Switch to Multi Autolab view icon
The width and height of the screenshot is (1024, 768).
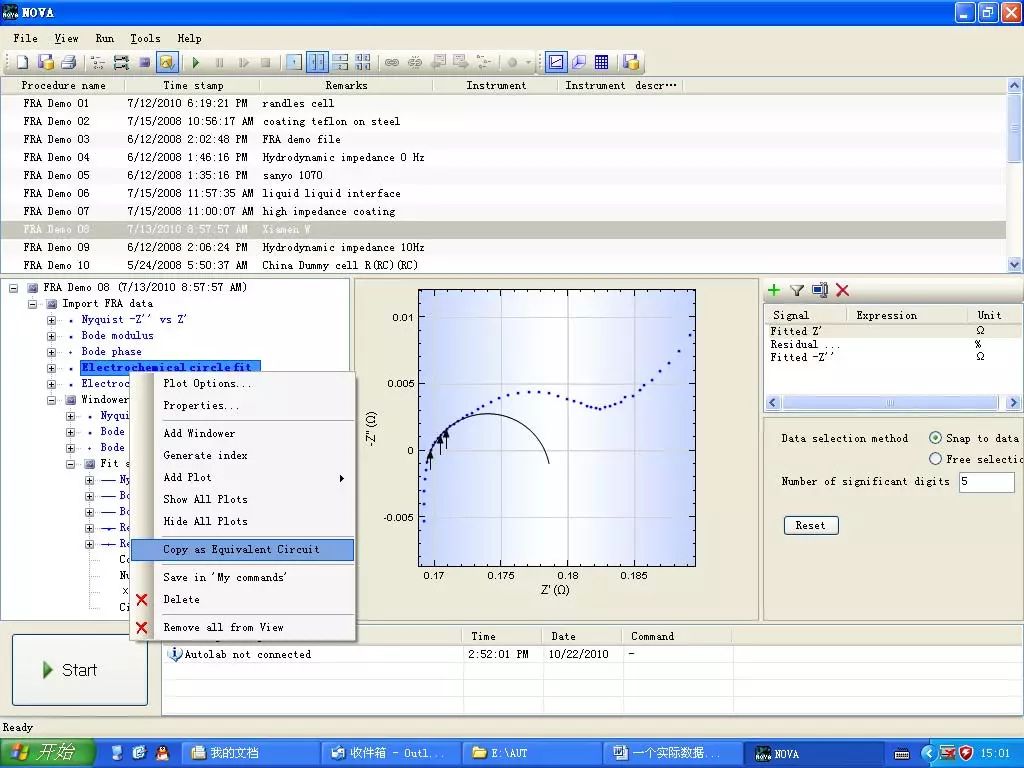pos(121,63)
